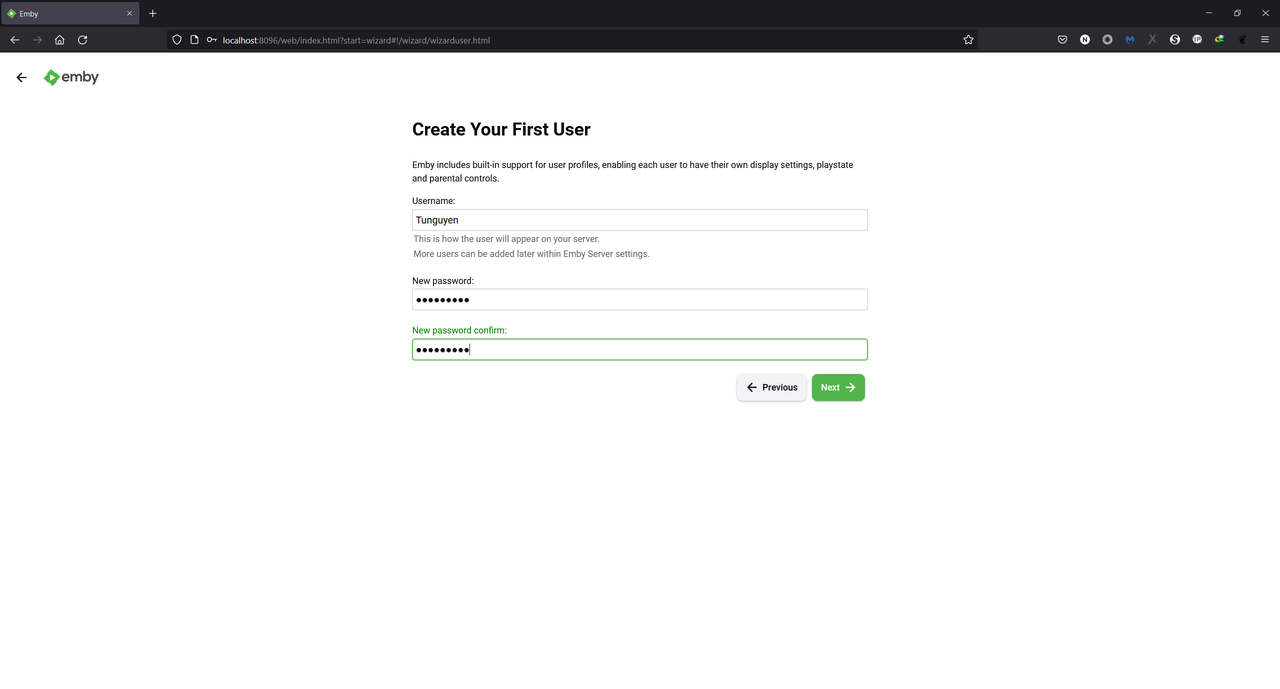Open the S circle extension
This screenshot has width=1280, height=689.
[1175, 40]
